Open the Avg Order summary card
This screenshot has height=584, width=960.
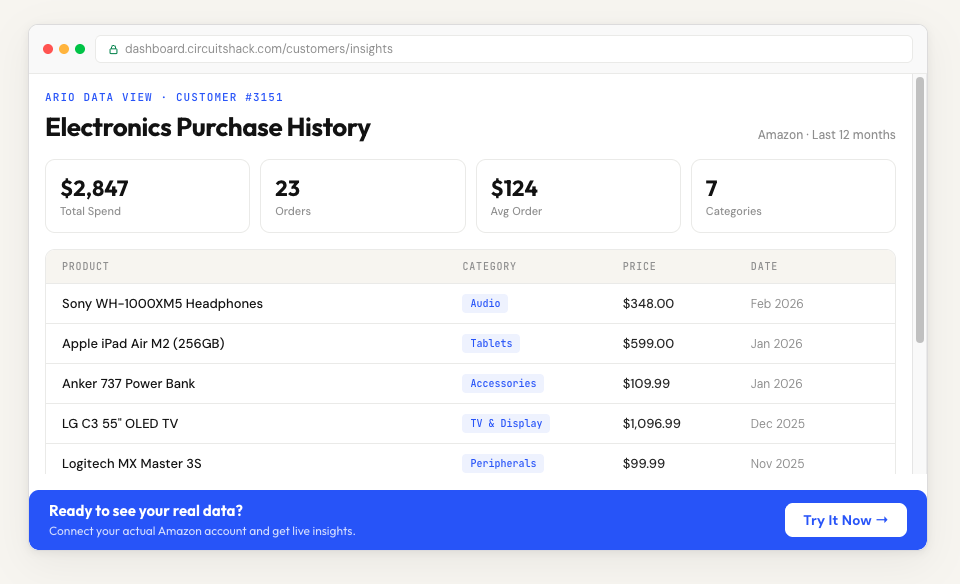coord(578,196)
